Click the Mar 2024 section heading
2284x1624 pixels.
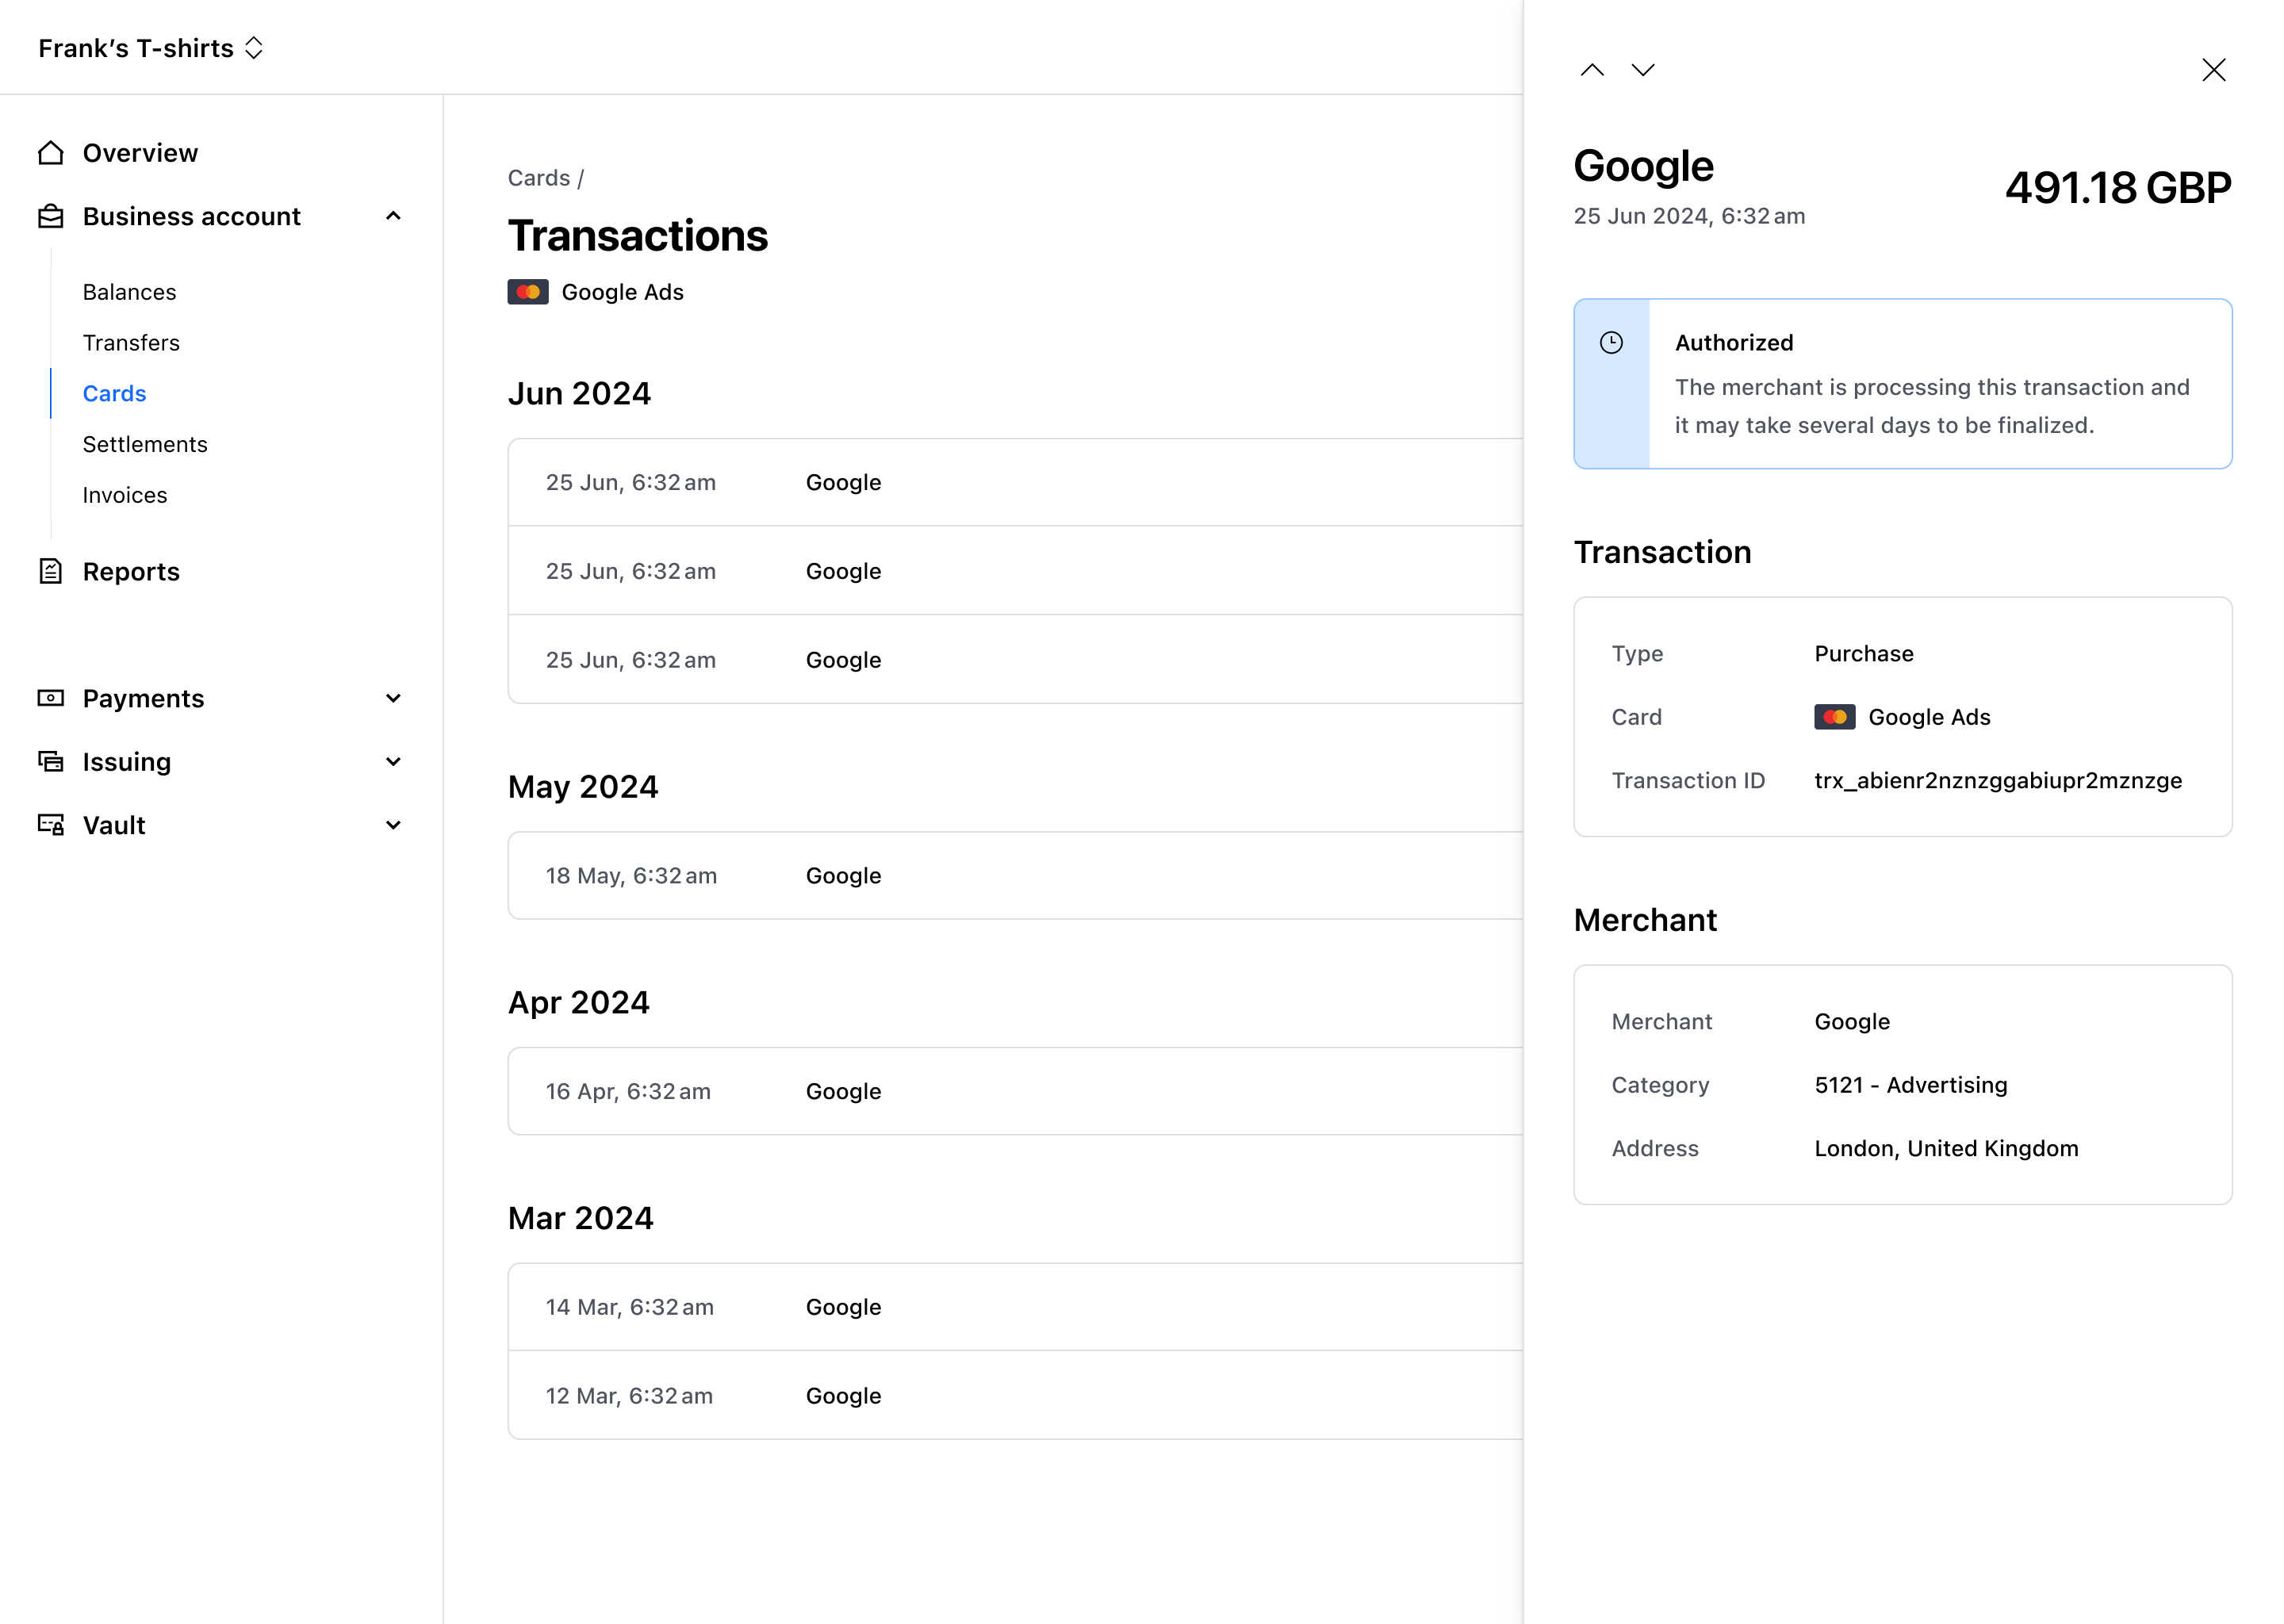point(580,1218)
